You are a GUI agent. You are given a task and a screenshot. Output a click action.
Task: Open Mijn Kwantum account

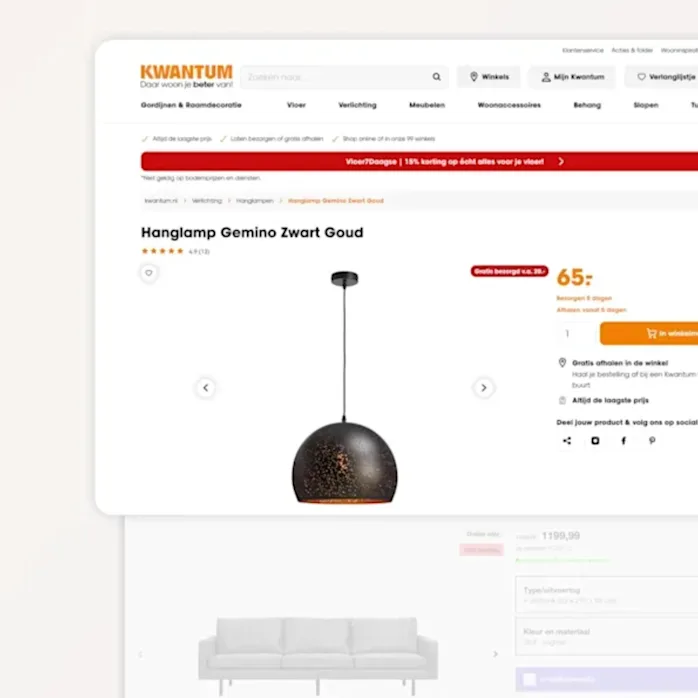[572, 77]
